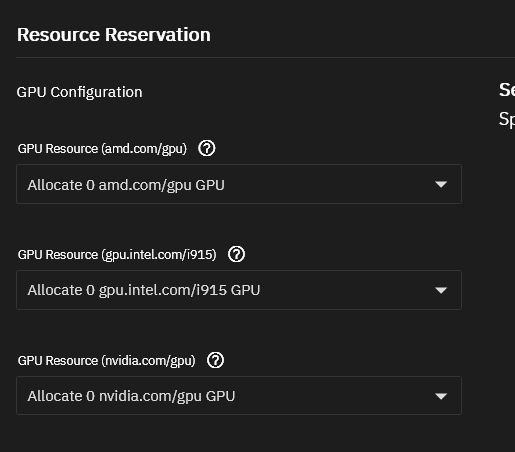
Task: Click the 'GPU Resource (nvidia.com/gpu)' label
Action: point(107,361)
